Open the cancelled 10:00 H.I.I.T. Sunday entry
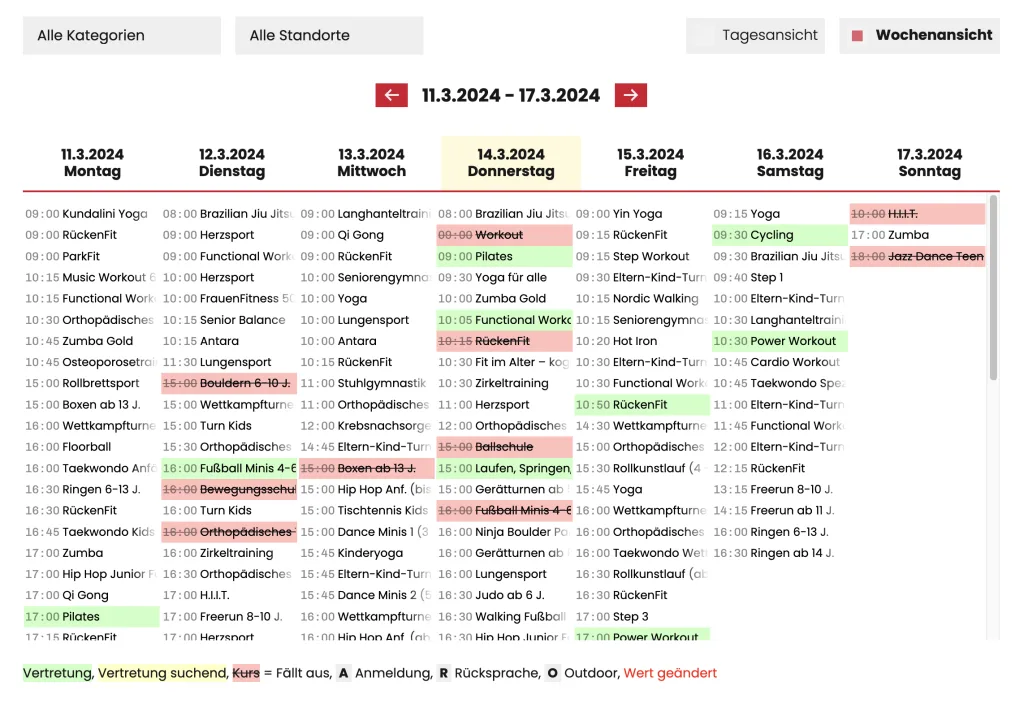 [x=917, y=214]
